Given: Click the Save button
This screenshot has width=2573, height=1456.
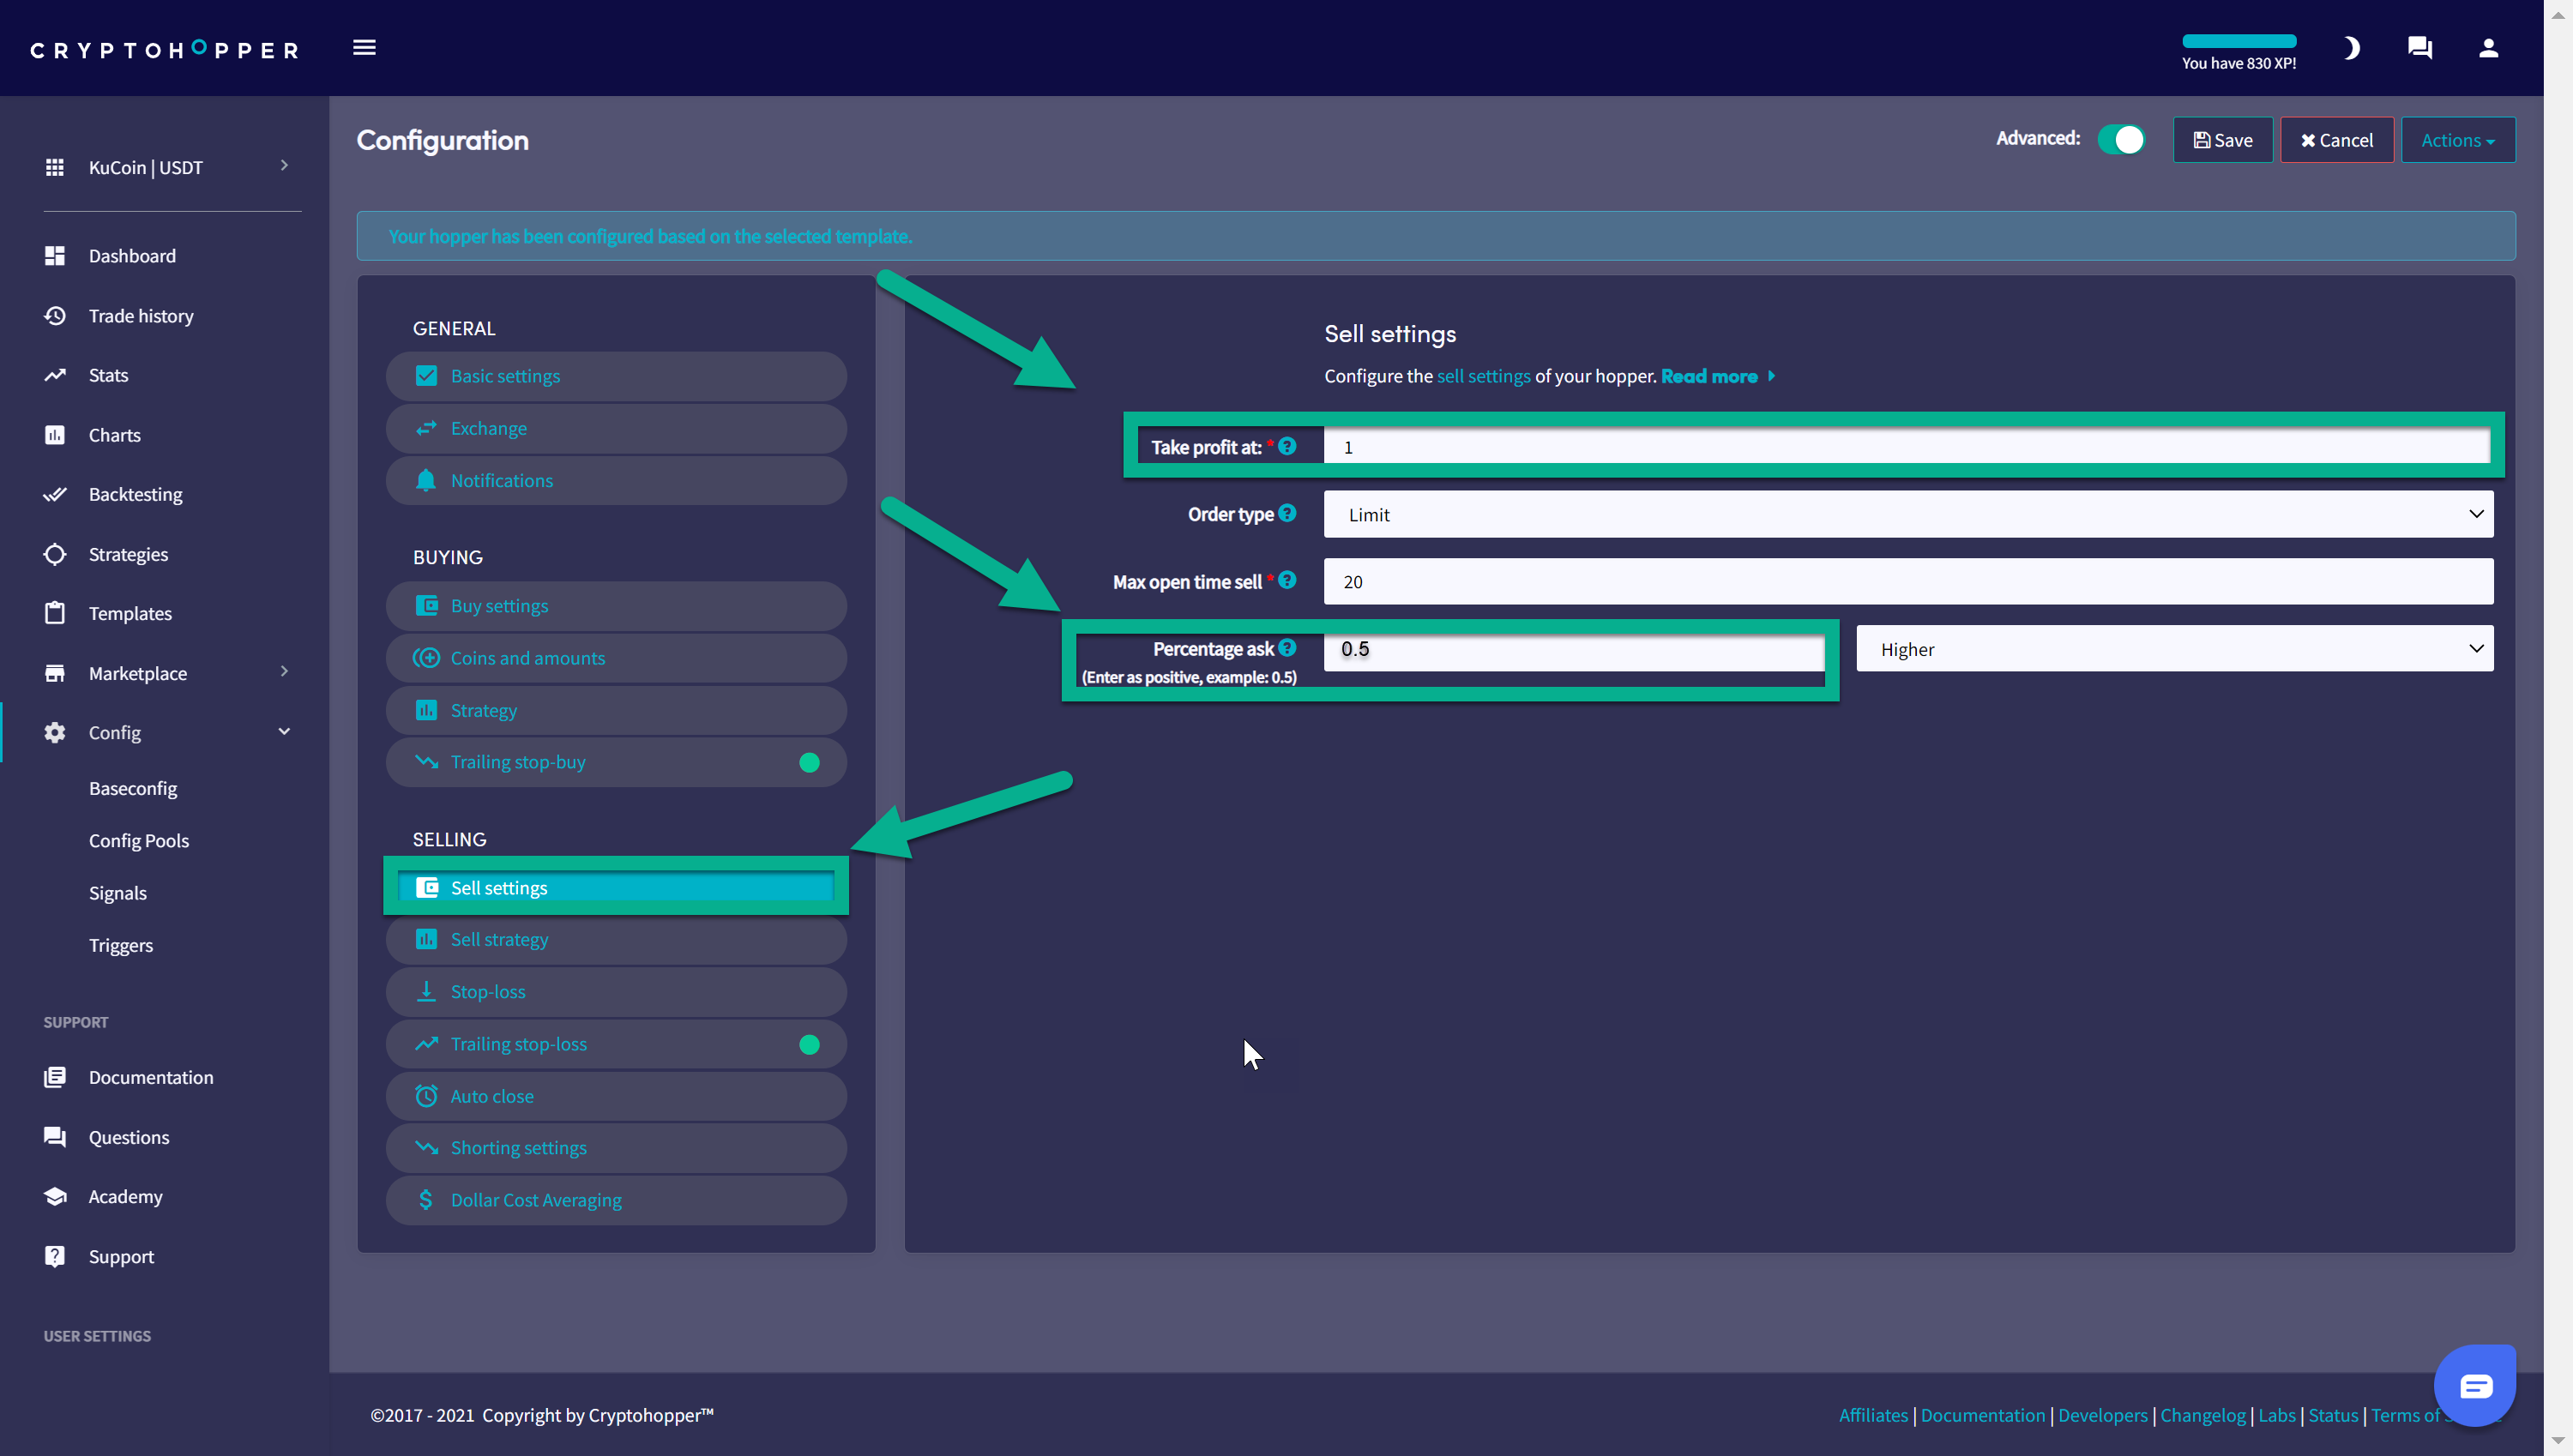Looking at the screenshot, I should (x=2222, y=140).
